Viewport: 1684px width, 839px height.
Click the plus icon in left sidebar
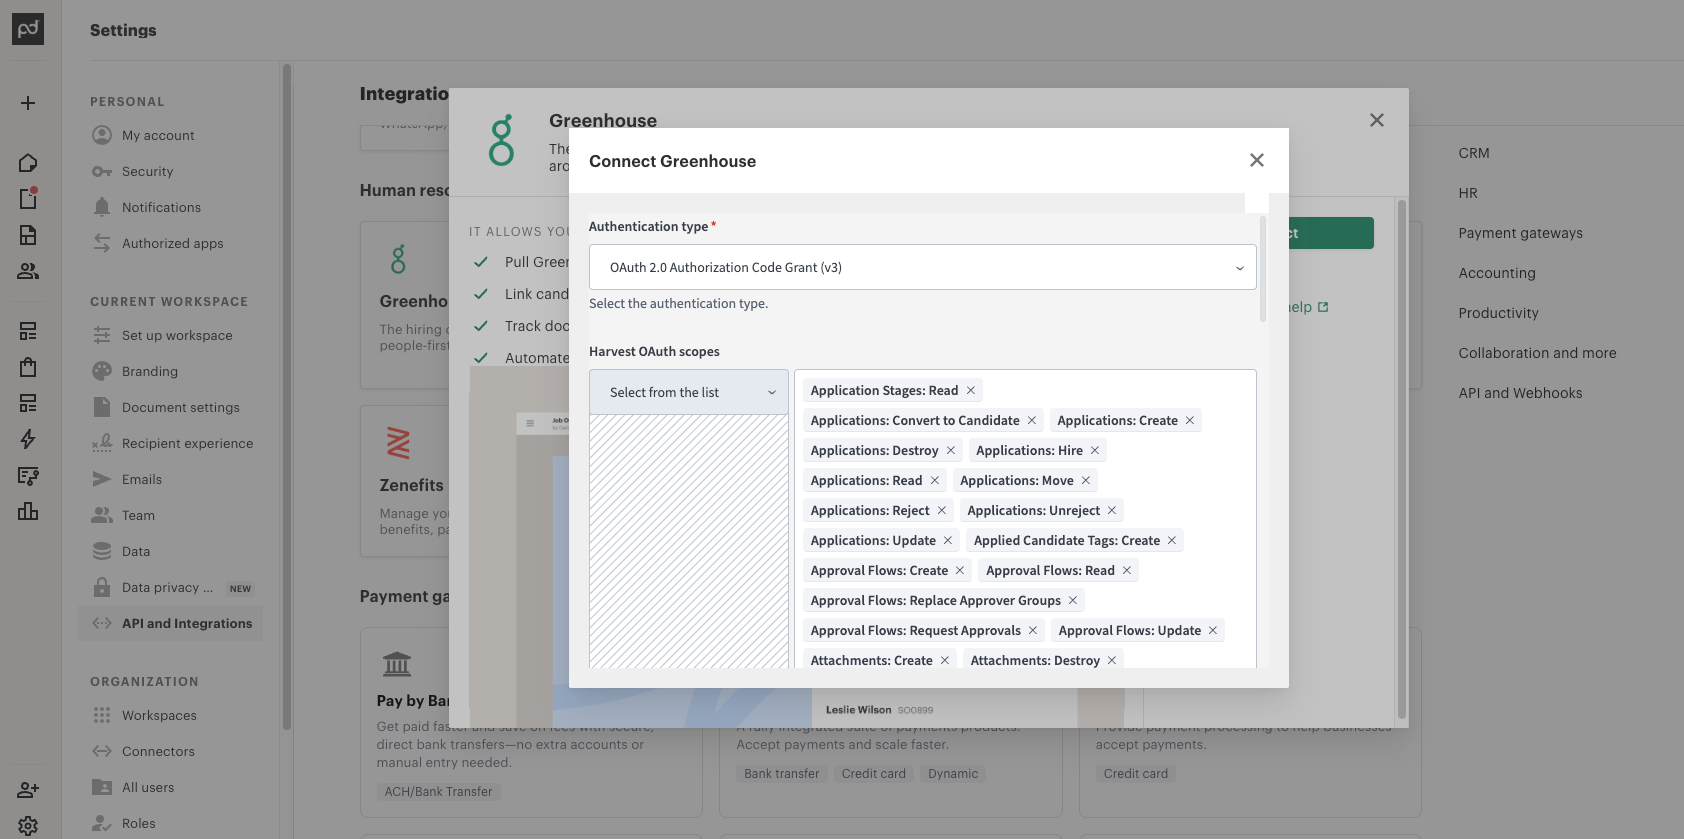click(28, 103)
